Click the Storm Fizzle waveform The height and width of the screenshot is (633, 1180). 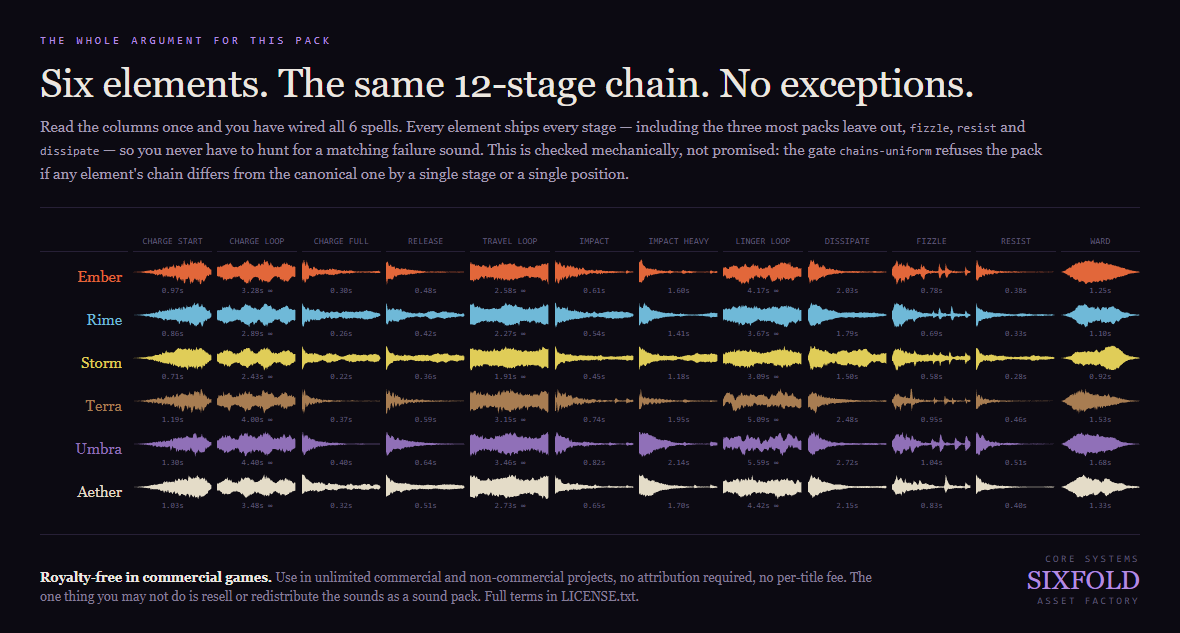932,358
